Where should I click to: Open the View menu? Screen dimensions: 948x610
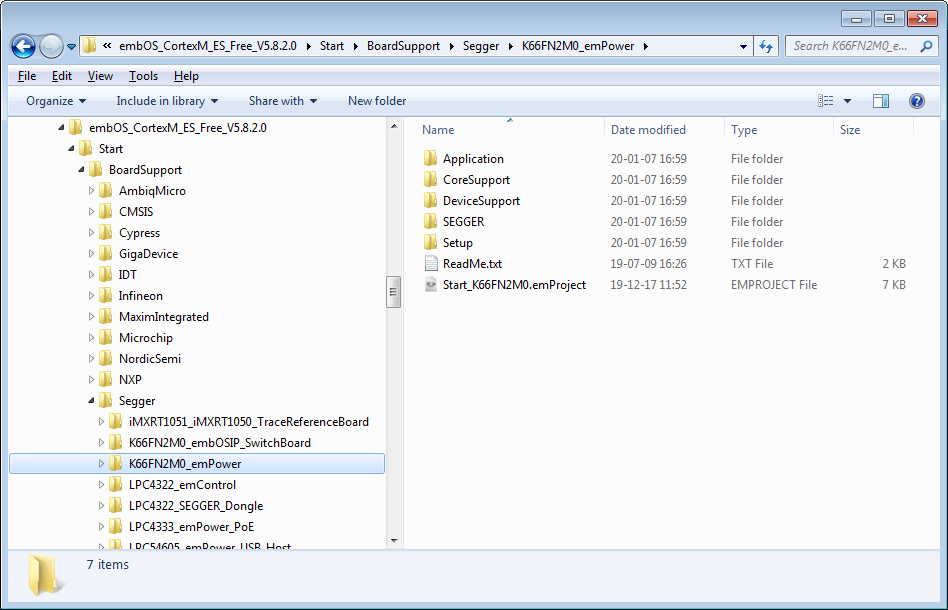click(x=100, y=75)
